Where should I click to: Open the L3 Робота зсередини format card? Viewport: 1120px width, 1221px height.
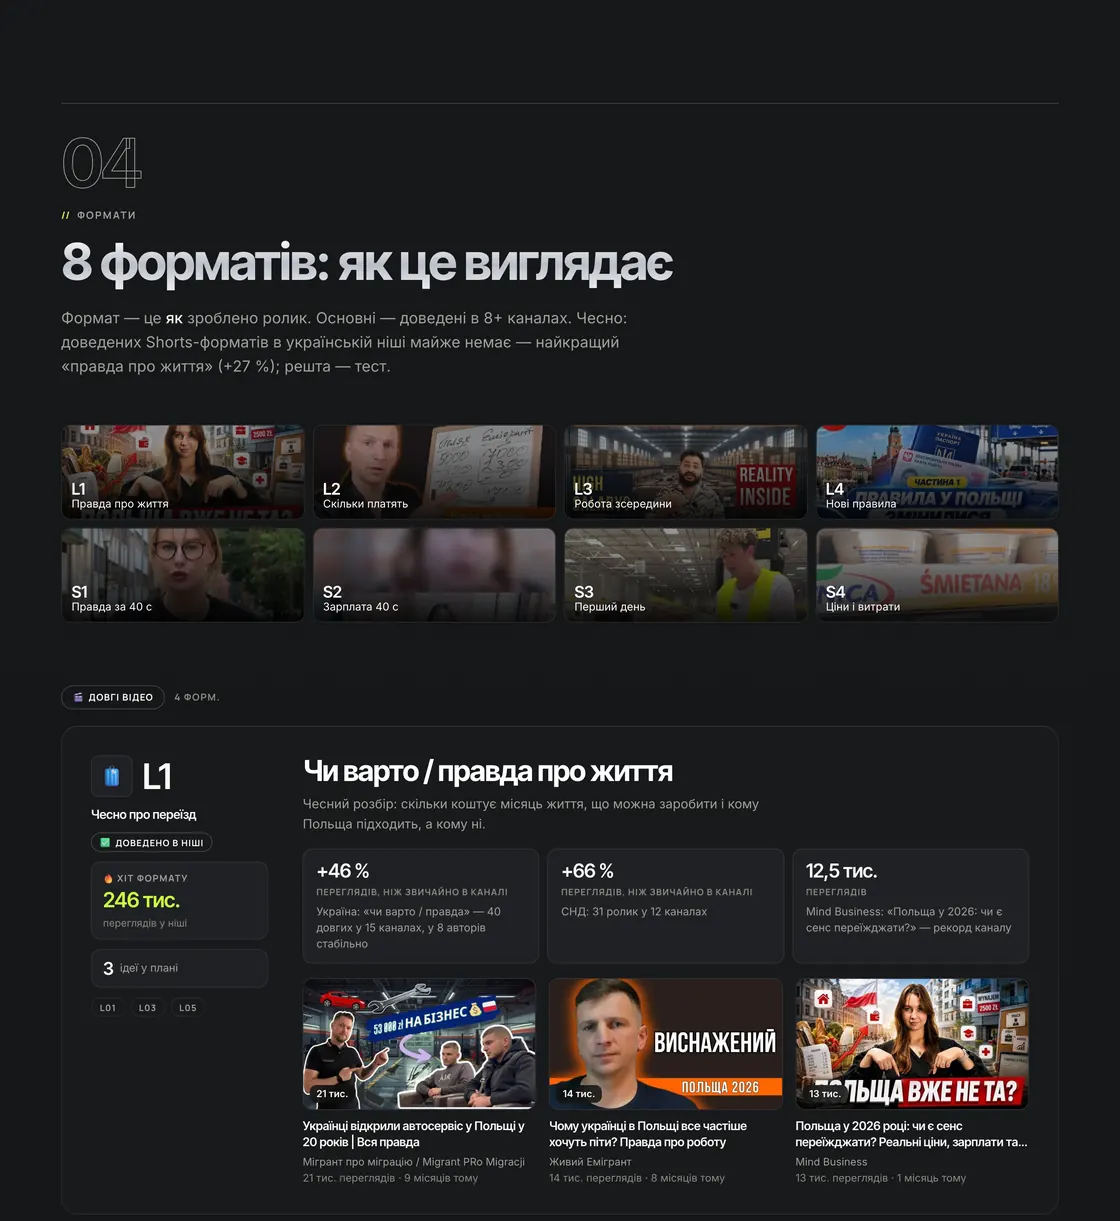686,472
